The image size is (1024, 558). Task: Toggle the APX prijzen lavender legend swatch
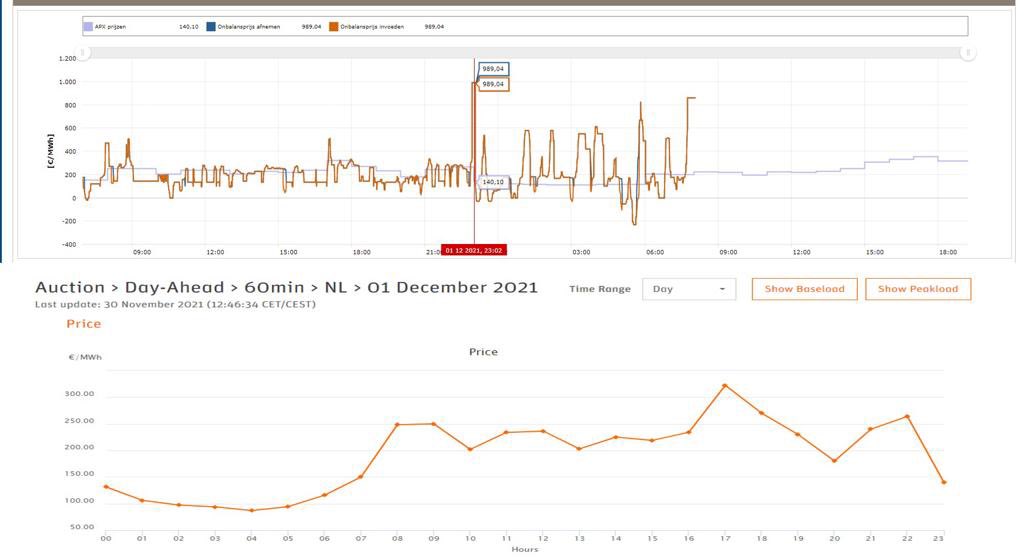click(88, 27)
